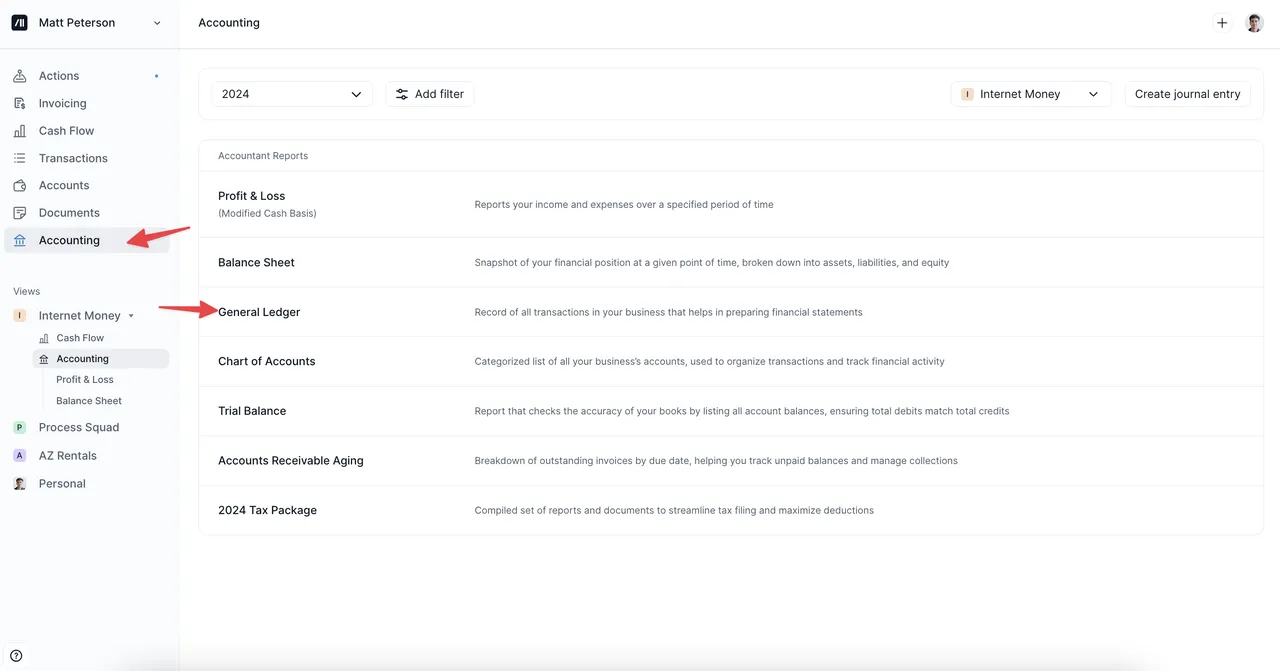1280x671 pixels.
Task: Click the Accounting bank icon in main nav
Action: tap(20, 240)
